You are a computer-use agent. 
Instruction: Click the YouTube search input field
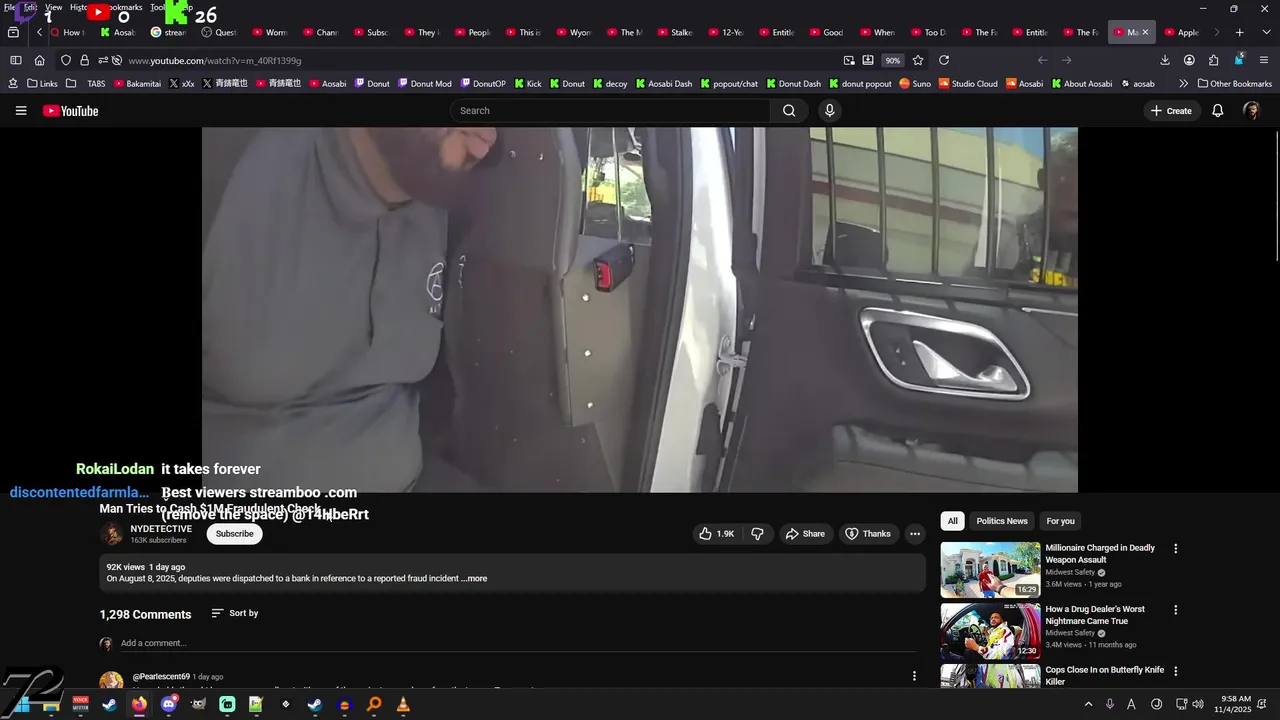pyautogui.click(x=610, y=111)
